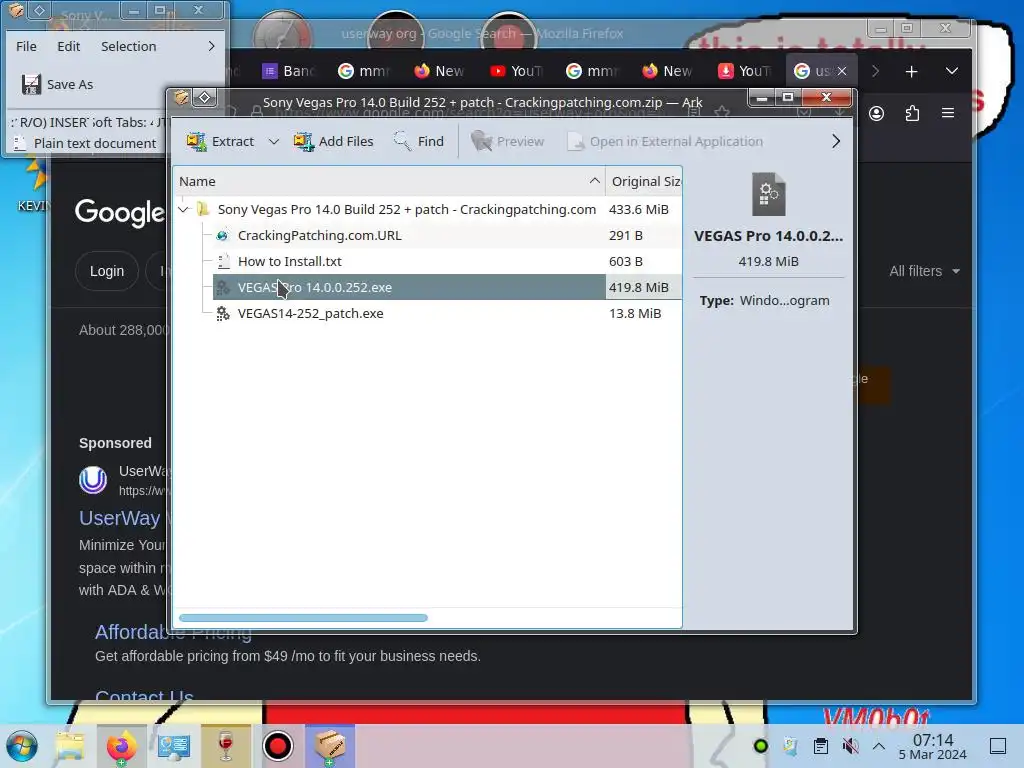Click the Ark window menu icon in the title bar
This screenshot has width=1024, height=768.
181,98
